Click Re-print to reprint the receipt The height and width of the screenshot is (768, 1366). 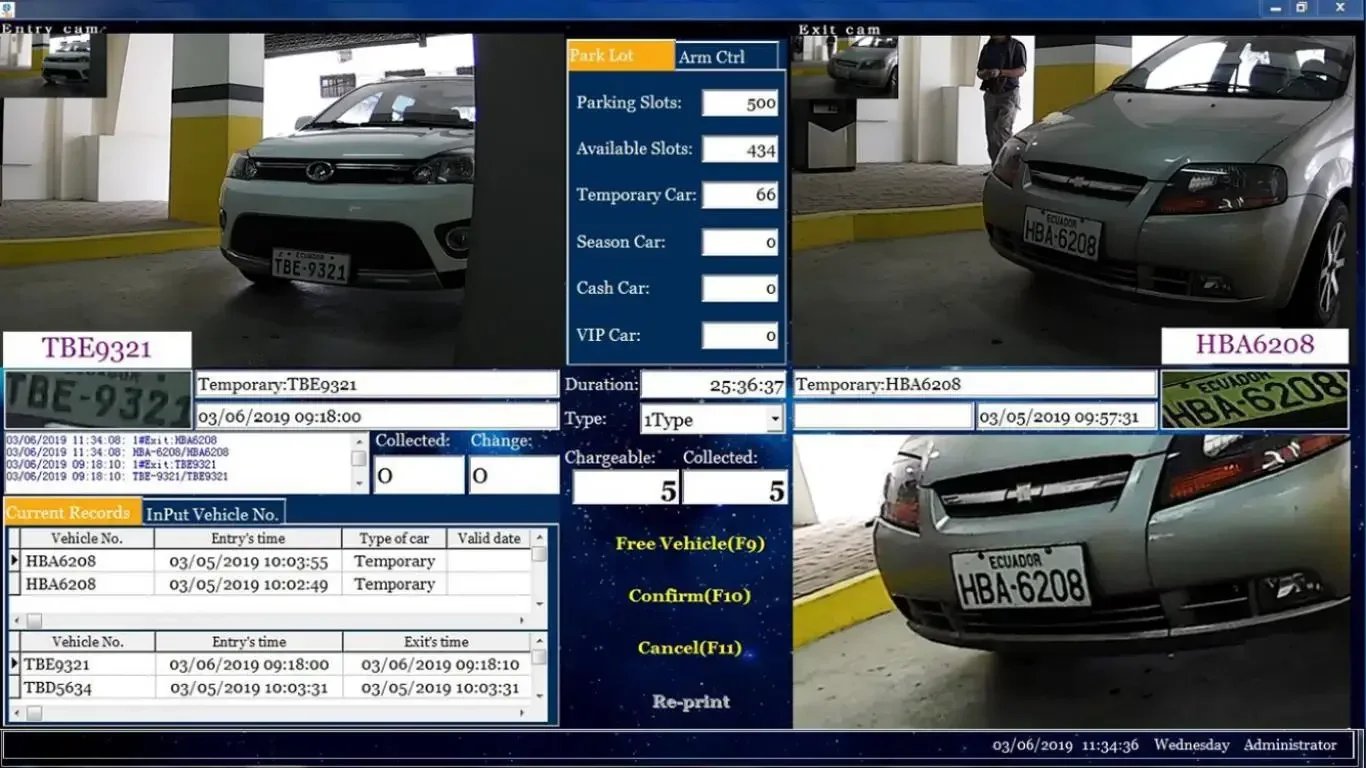point(690,702)
